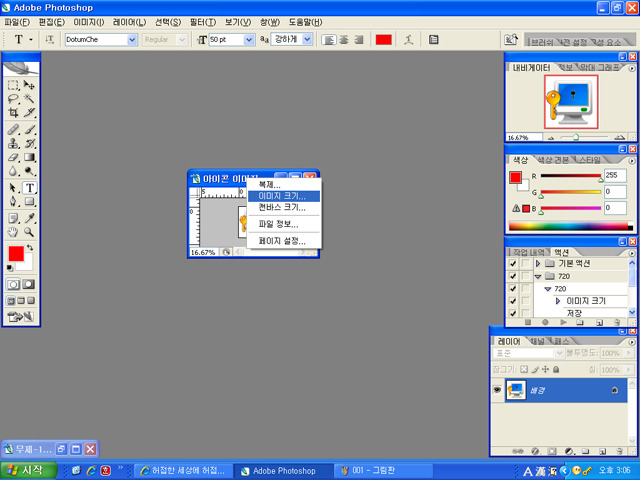Play the selected action
Viewport: 640px width, 480px height.
[x=563, y=322]
